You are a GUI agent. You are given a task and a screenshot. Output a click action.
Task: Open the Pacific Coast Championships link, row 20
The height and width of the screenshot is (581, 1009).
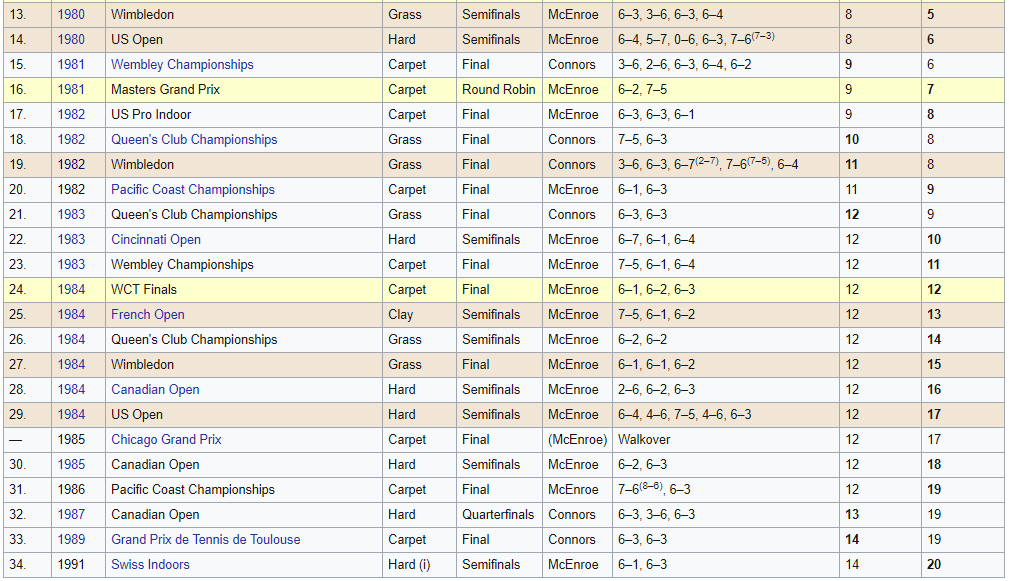tap(192, 190)
